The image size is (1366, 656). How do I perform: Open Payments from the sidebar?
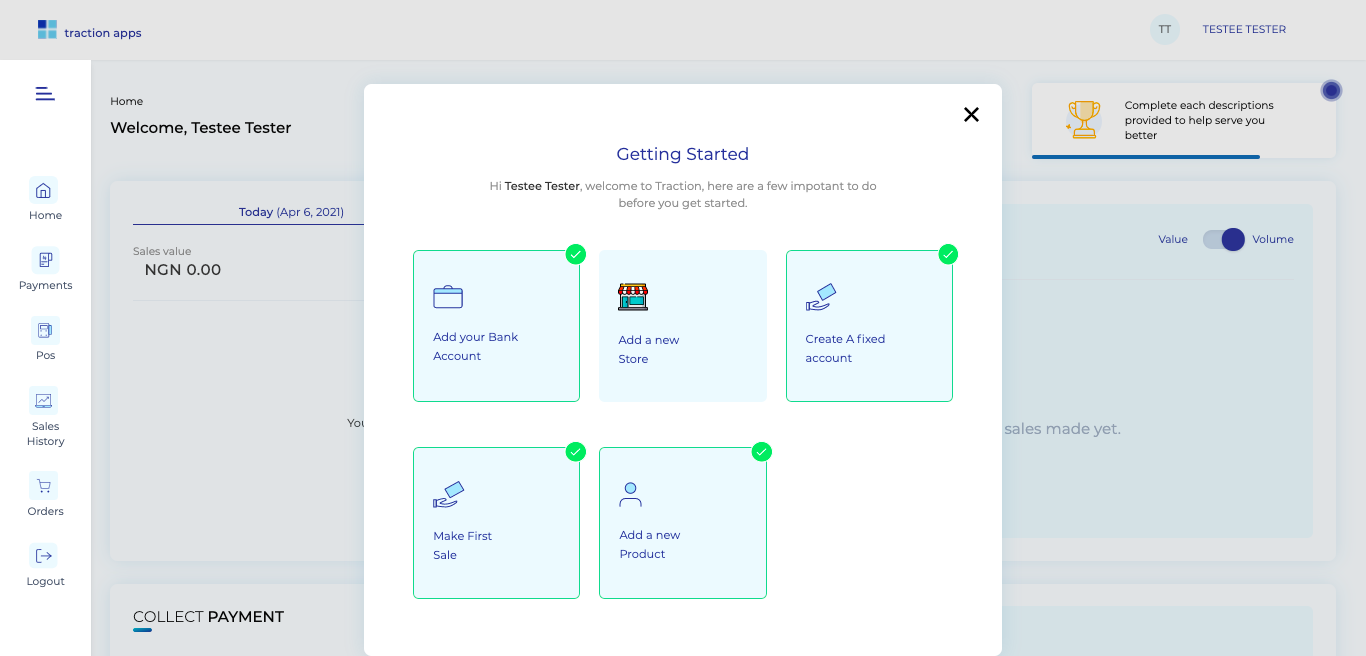(44, 258)
